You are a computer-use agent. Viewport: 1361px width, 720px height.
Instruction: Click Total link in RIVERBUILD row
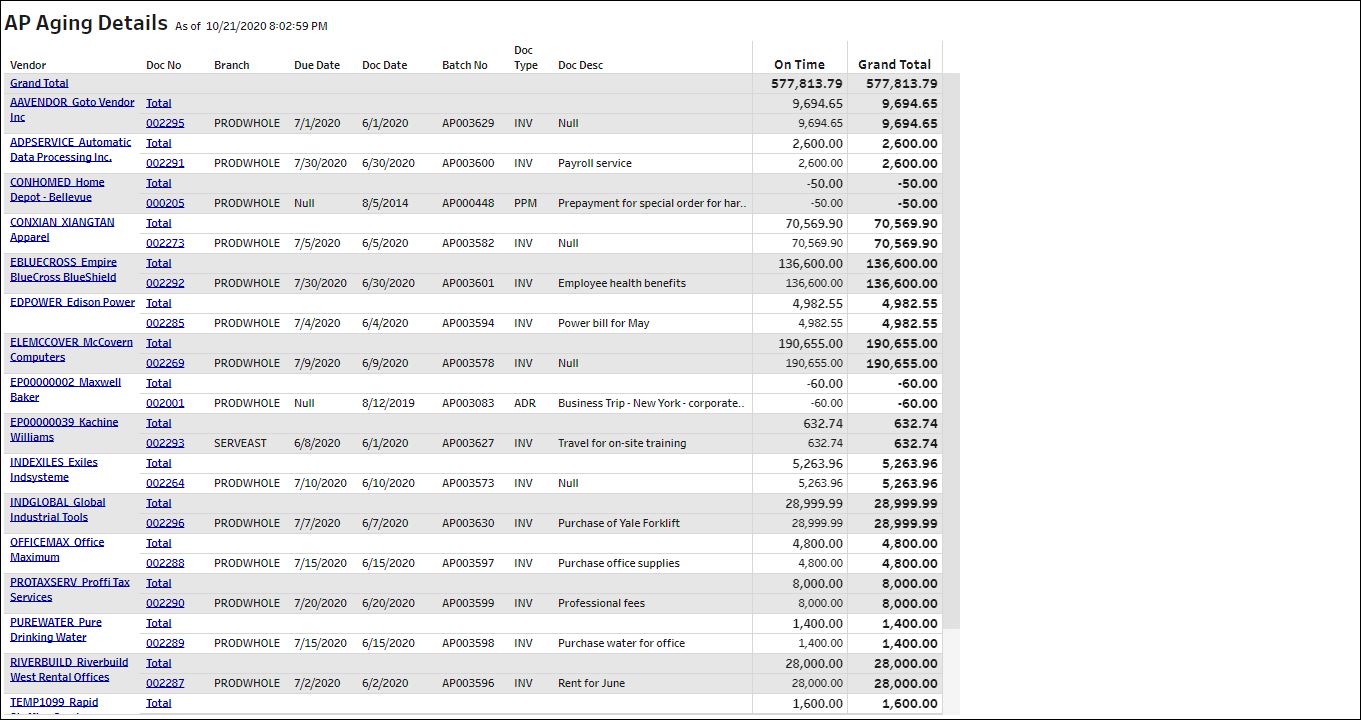point(159,663)
